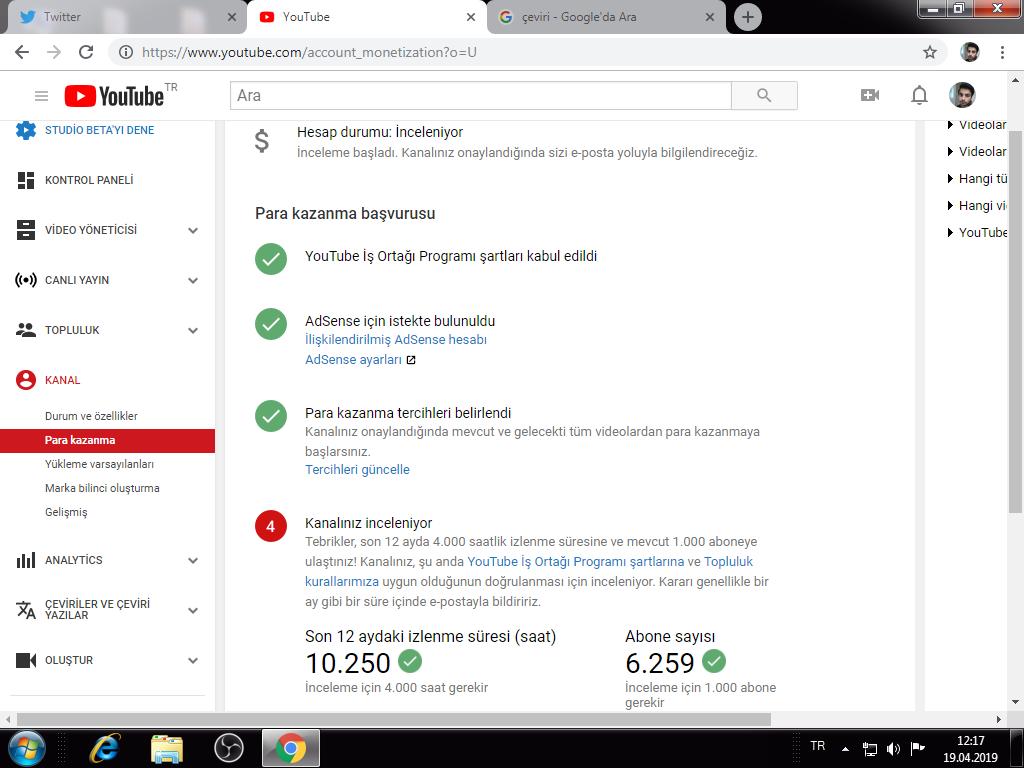
Task: Open the create video camera icon
Action: (x=870, y=95)
